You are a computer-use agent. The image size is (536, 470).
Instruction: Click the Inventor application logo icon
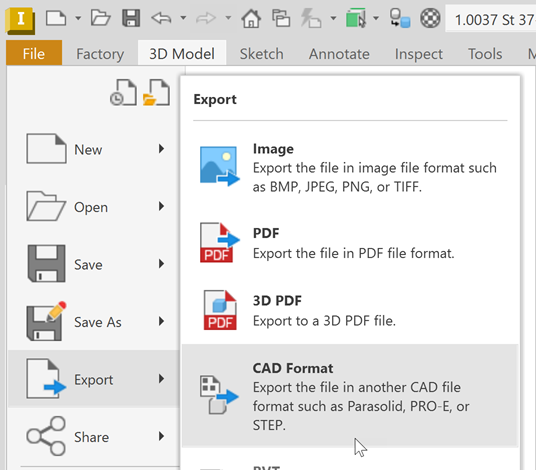pos(20,20)
